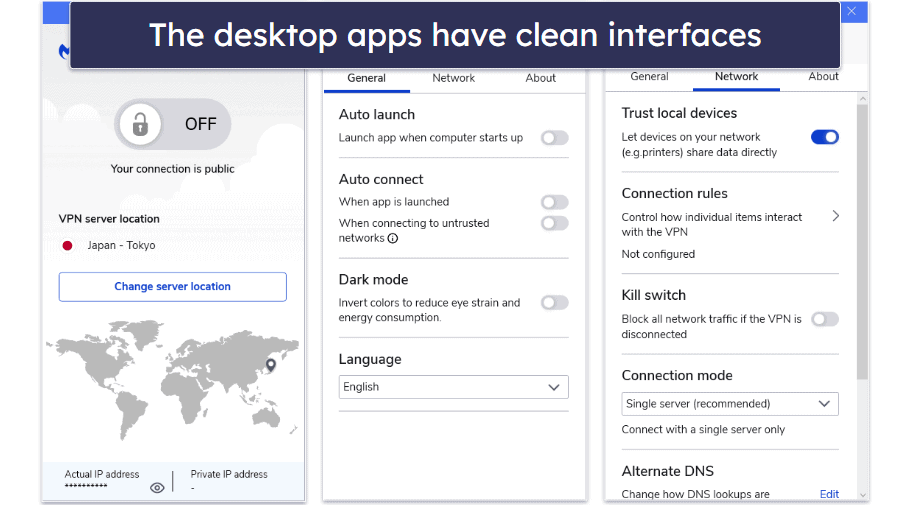Screen dimensions: 906x505
Task: Open the Language dropdown showing English
Action: [x=454, y=387]
